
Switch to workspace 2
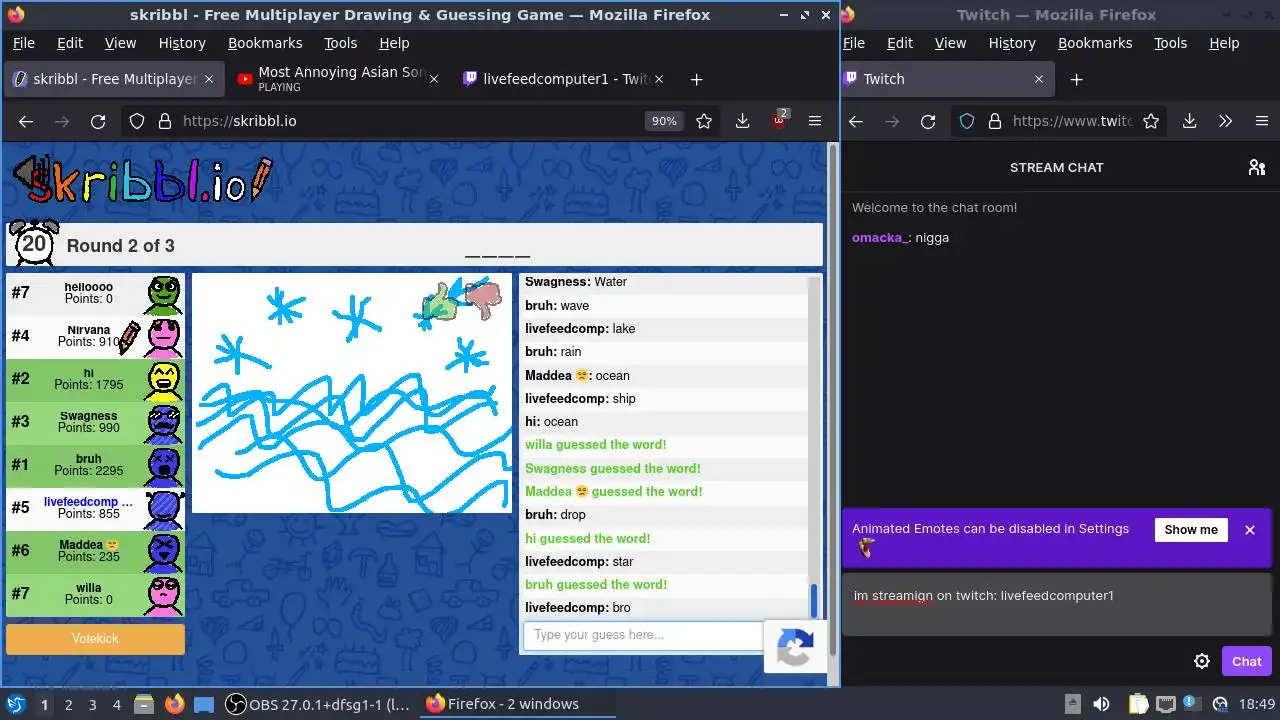pos(68,704)
